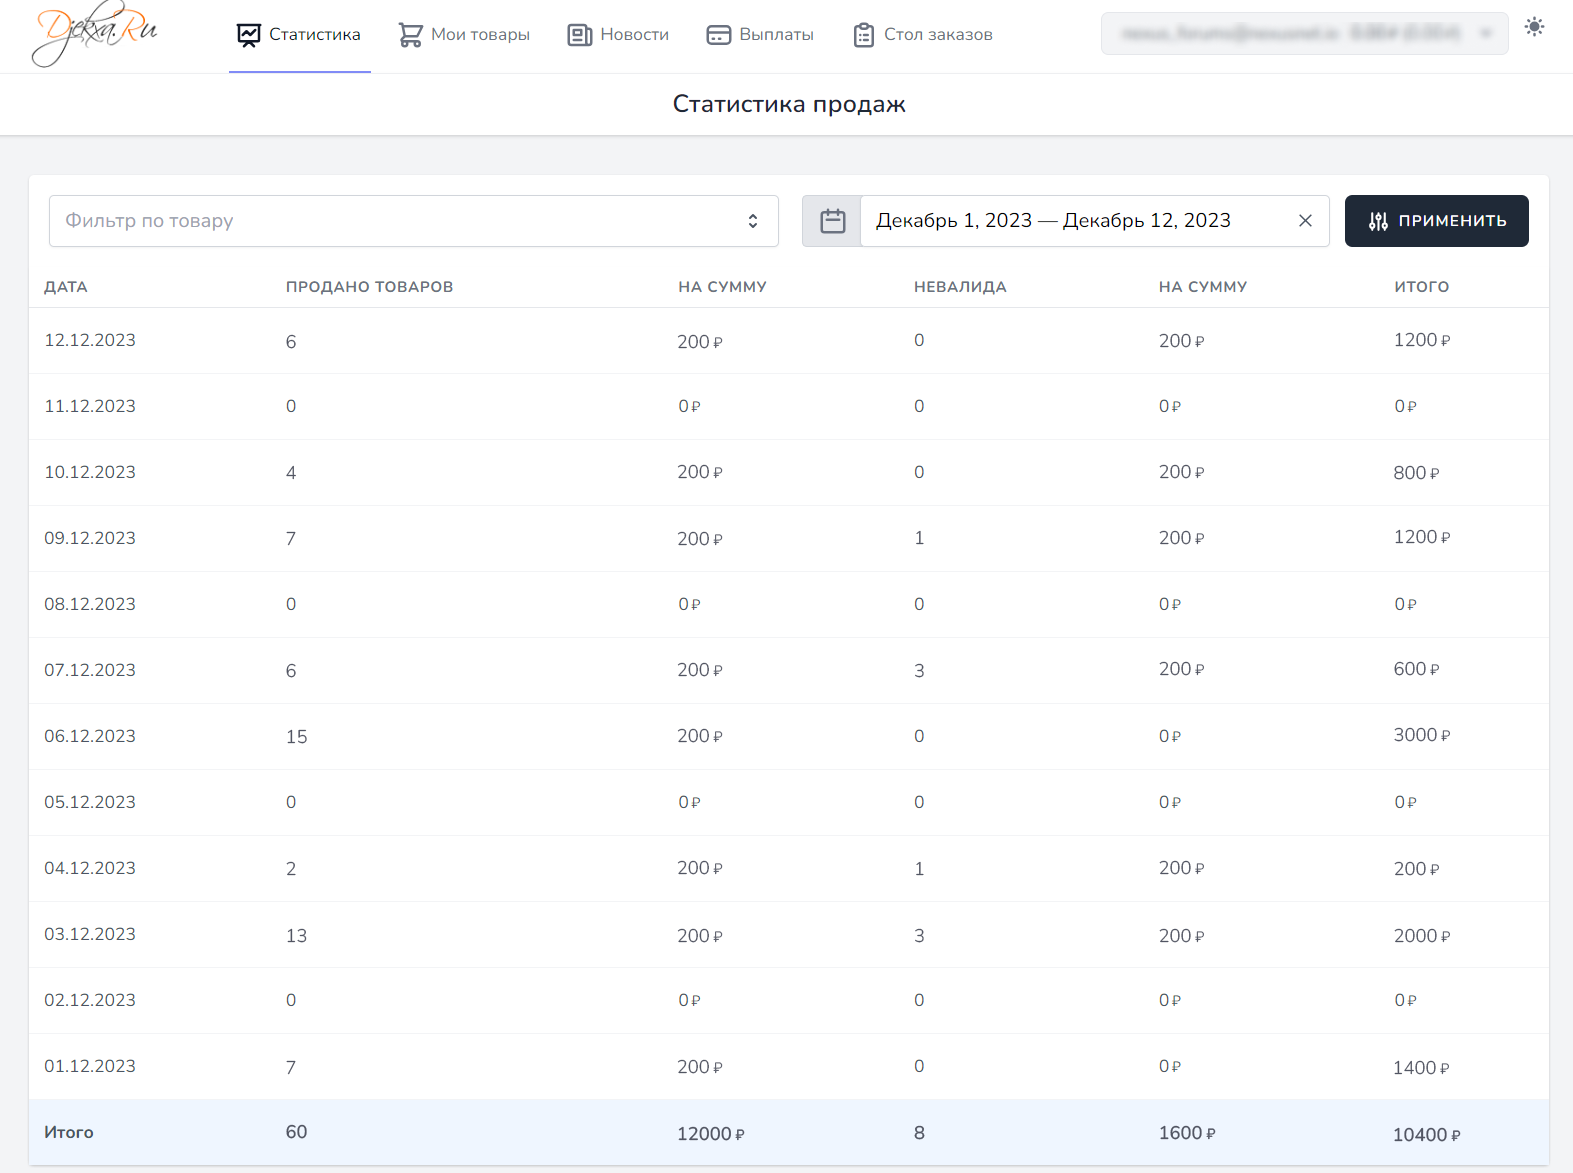Open Стол заказов tab
Screen dimensions: 1573x1173
923,36
